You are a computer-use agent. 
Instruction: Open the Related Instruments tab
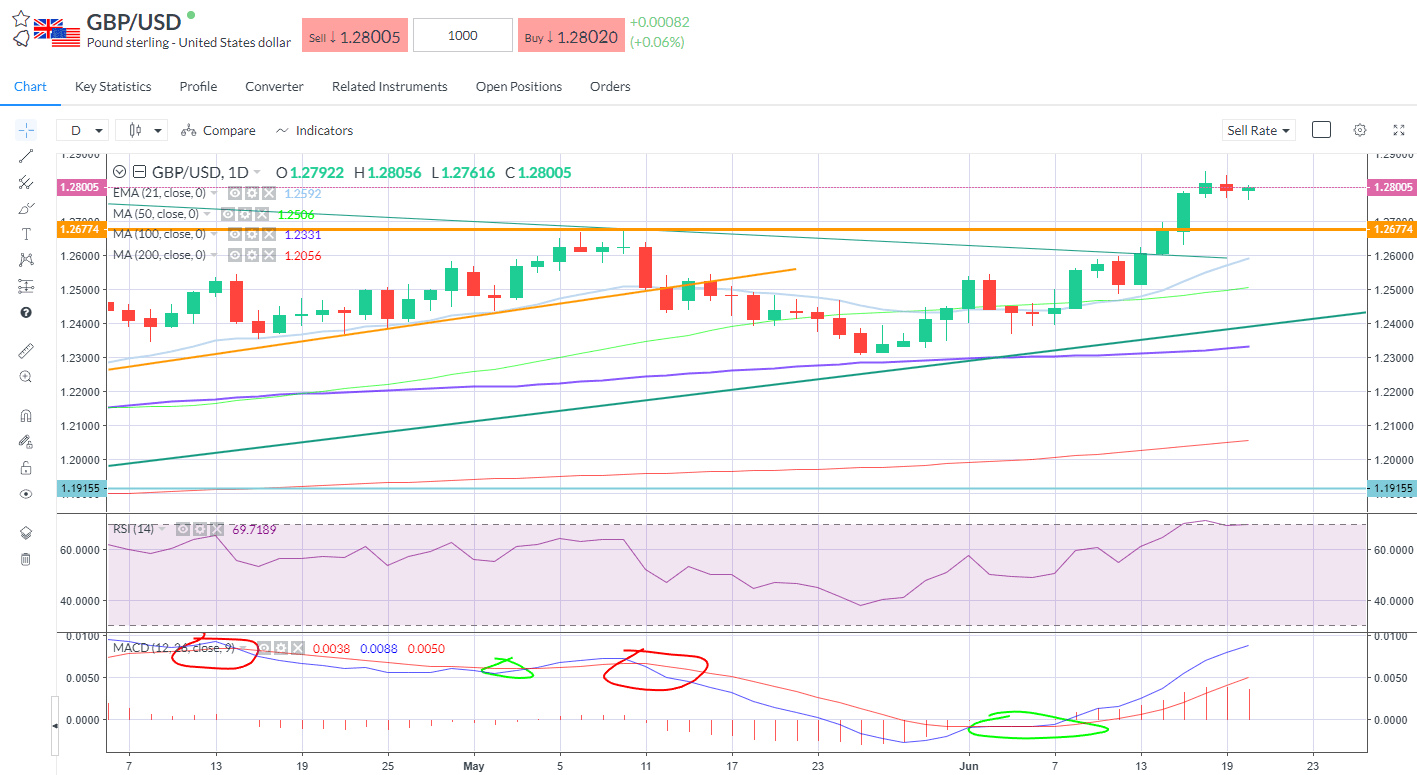point(390,87)
